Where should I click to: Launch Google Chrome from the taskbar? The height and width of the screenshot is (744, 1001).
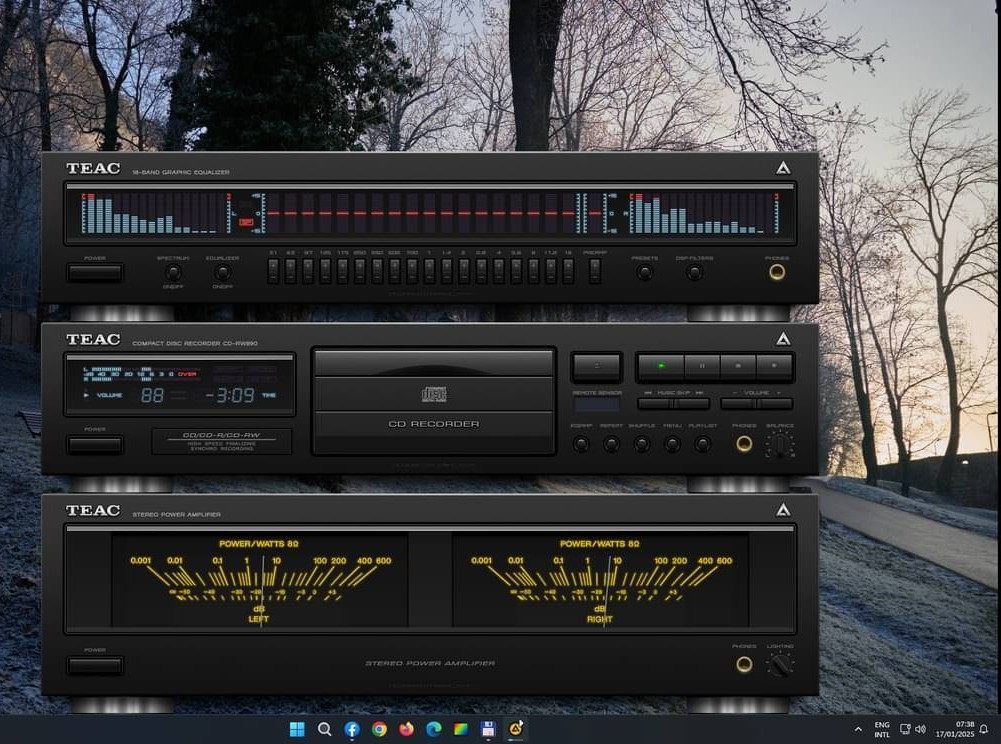[379, 729]
